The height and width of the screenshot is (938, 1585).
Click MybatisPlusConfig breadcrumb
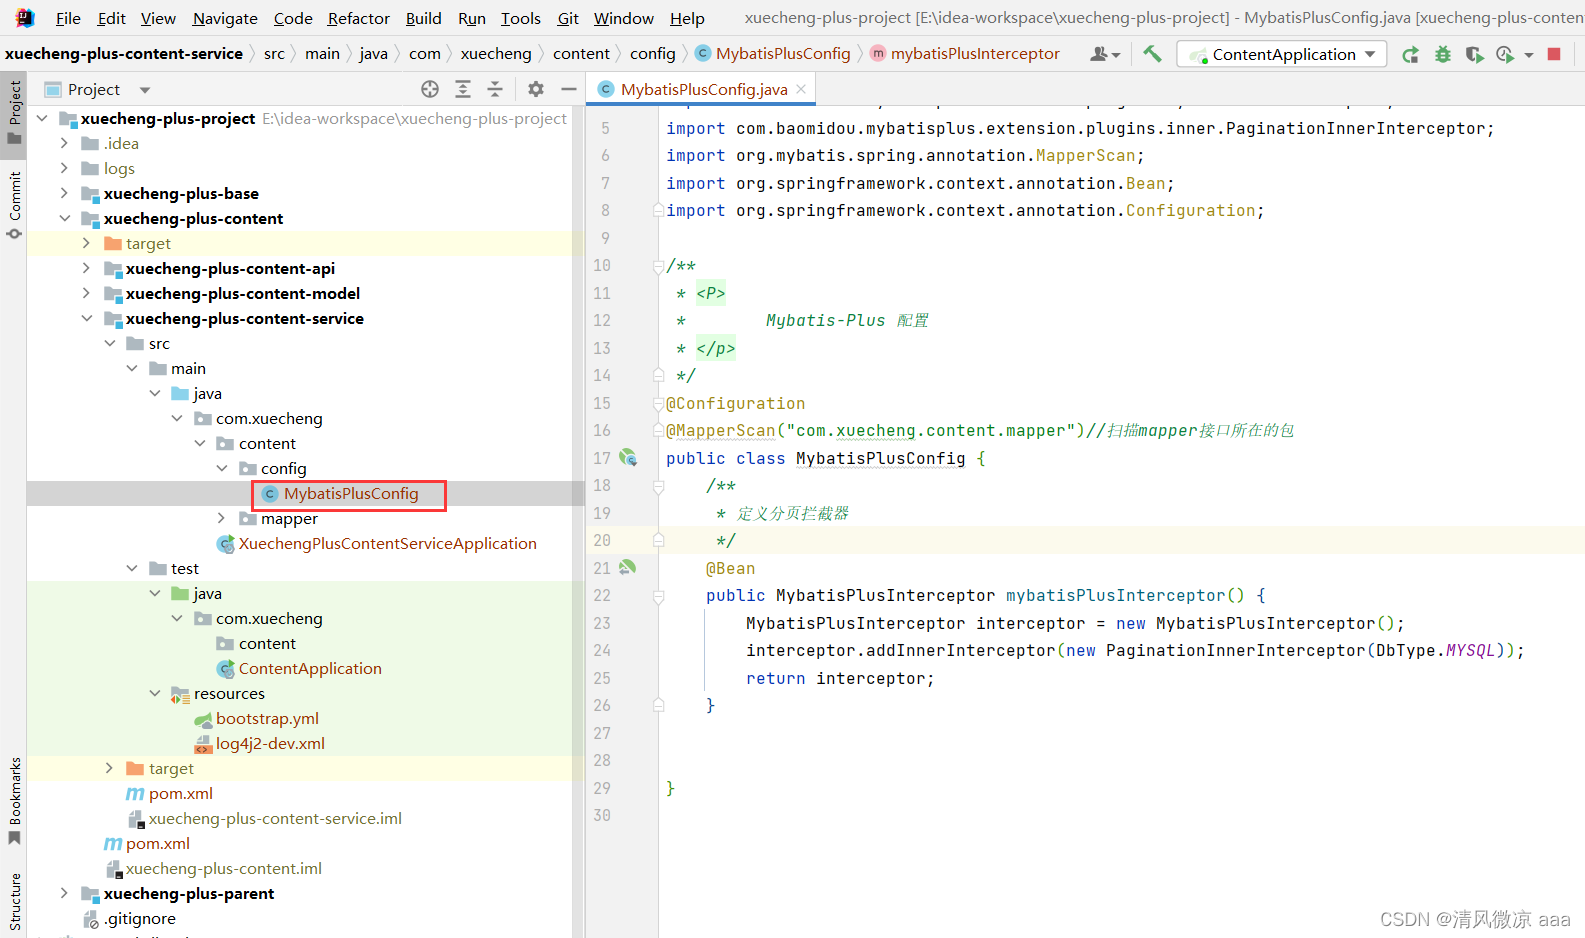tap(772, 53)
